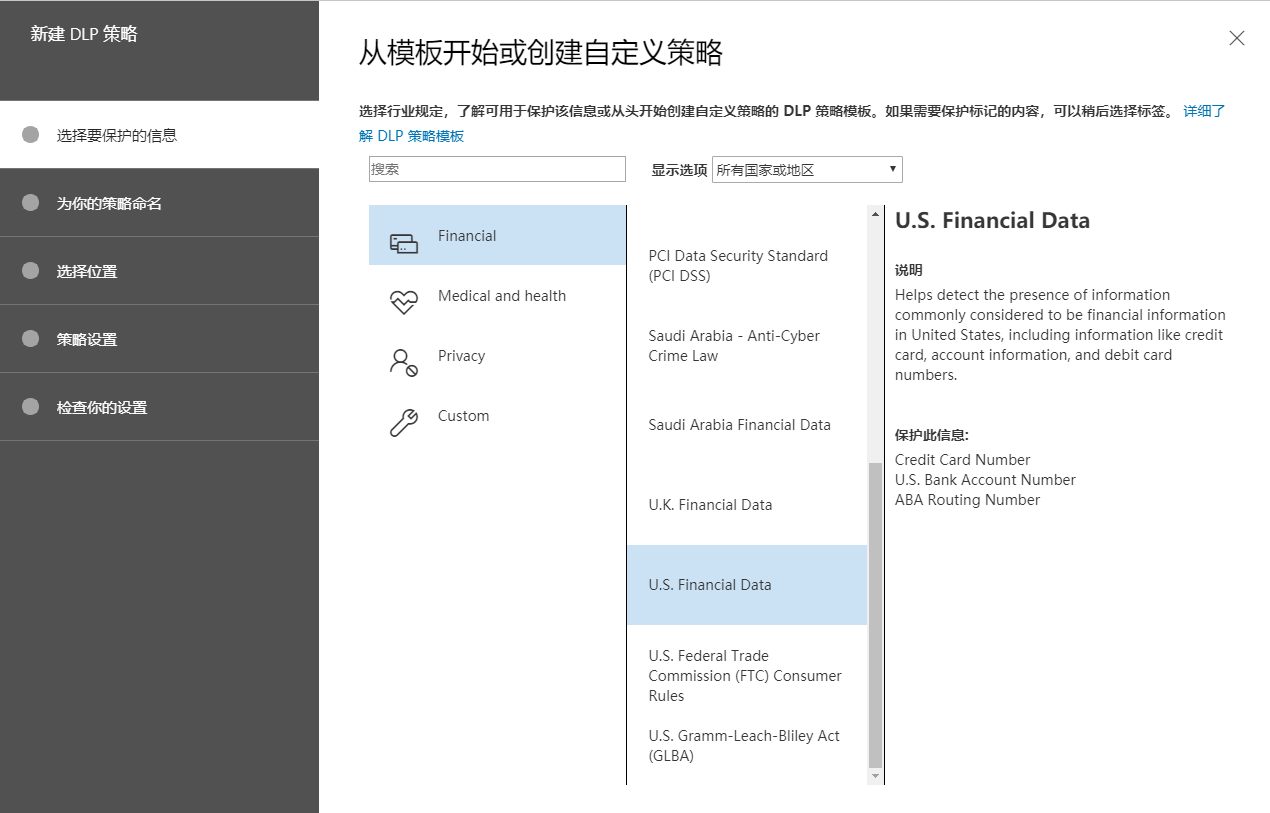Go to the 为你的策略命名 step
This screenshot has height=813, width=1270.
[159, 203]
